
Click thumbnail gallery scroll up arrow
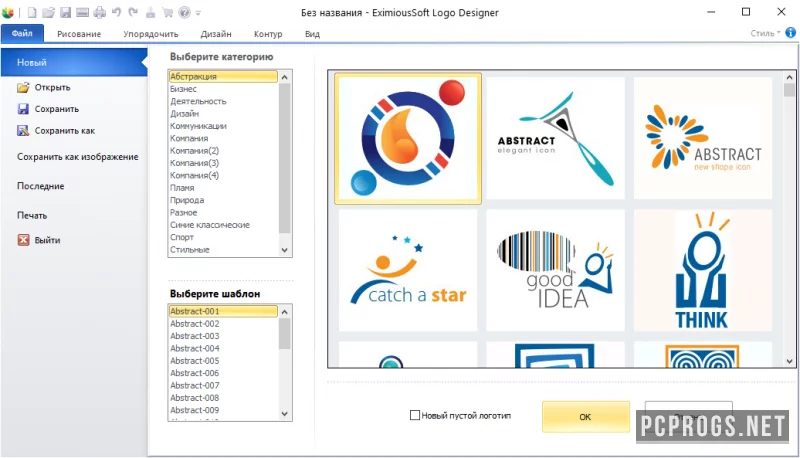tap(789, 78)
